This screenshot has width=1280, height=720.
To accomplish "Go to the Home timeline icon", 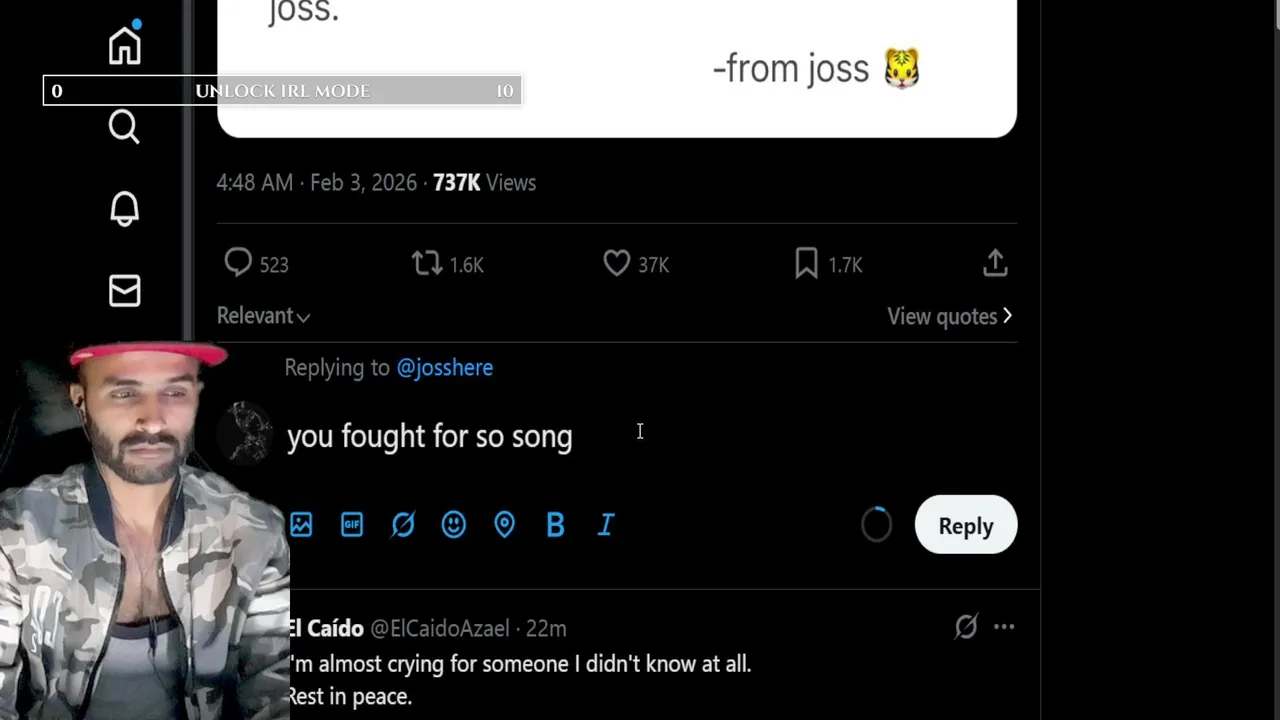I will pyautogui.click(x=125, y=46).
